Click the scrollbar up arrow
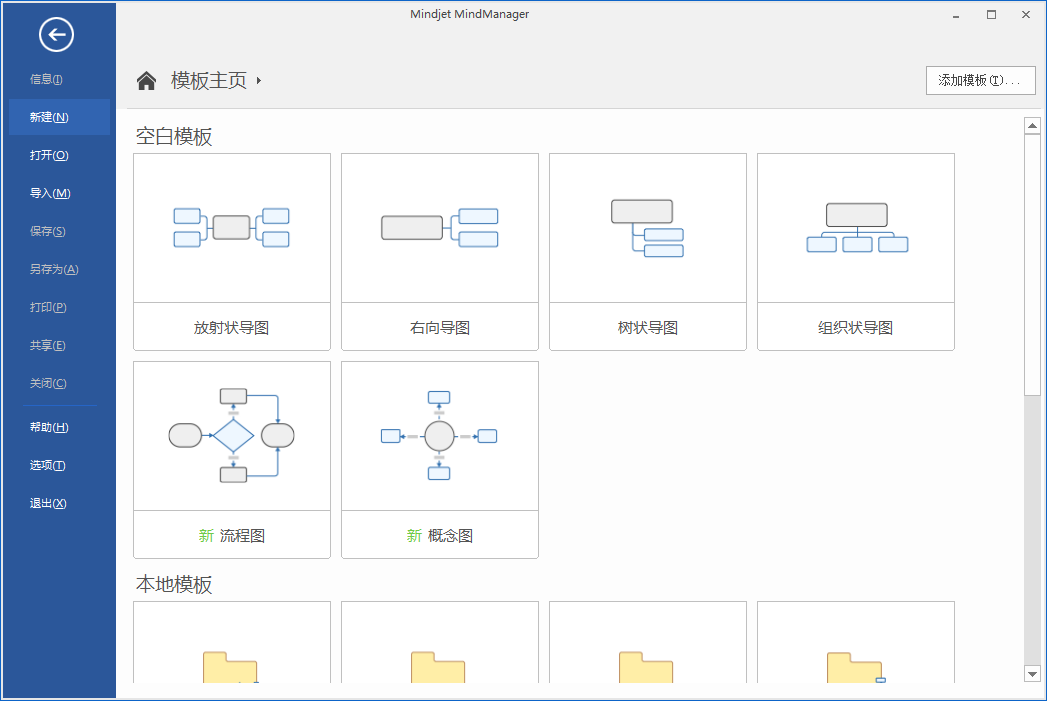The width and height of the screenshot is (1047, 701). [1032, 126]
